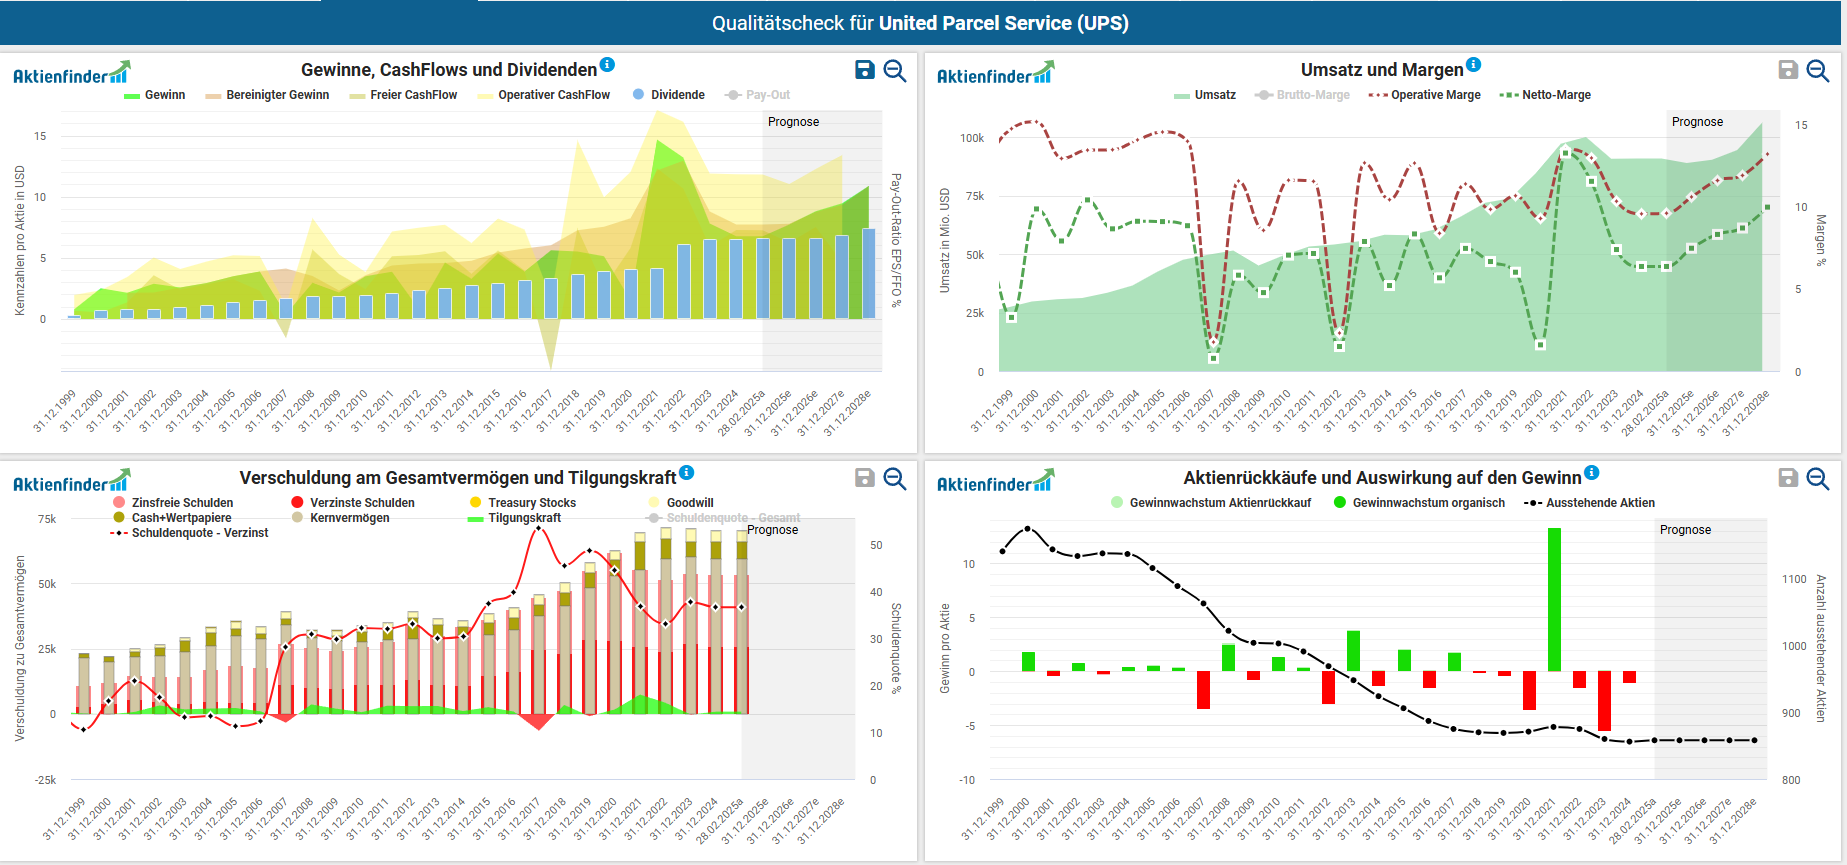Click save icon in Umsatz und Margen chart
This screenshot has width=1847, height=865.
click(1788, 70)
